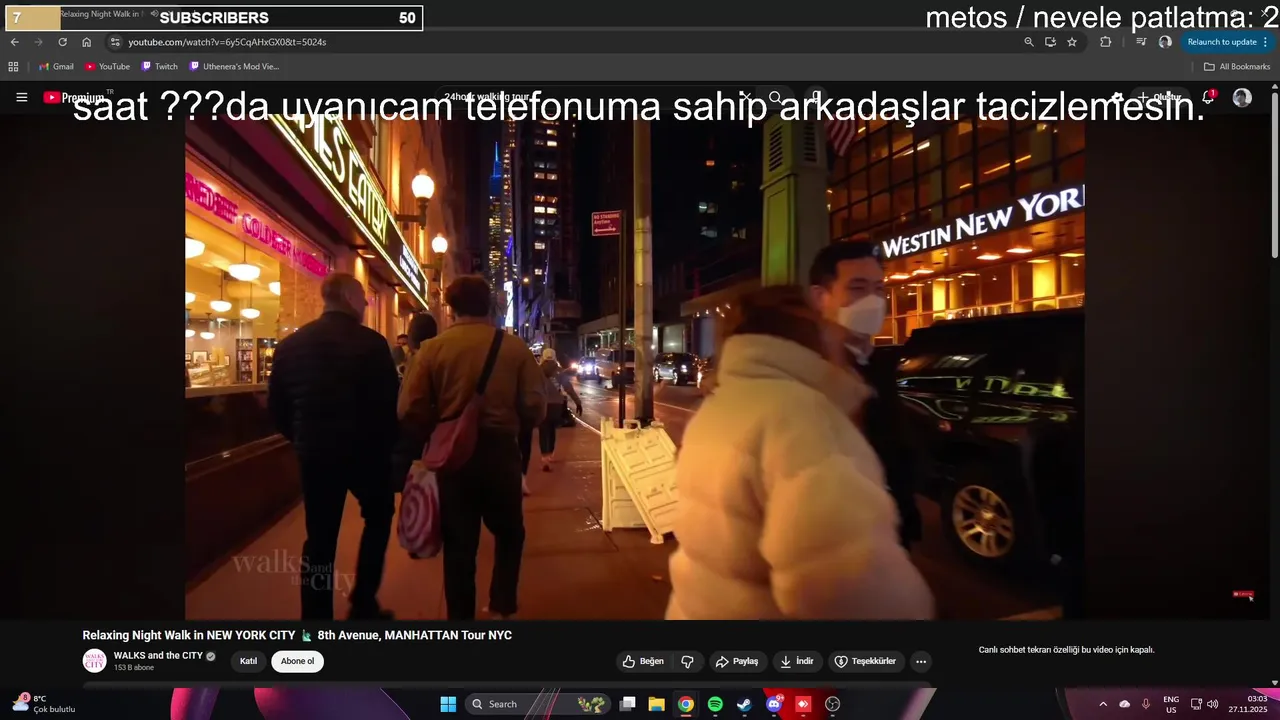Click the microphone tray icon

[x=1146, y=704]
